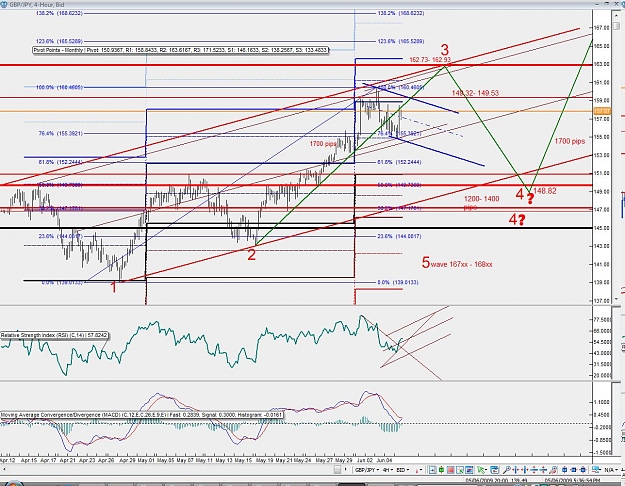The width and height of the screenshot is (625, 486).
Task: Click the red '162.73- 162.93' annotation
Action: (x=430, y=60)
